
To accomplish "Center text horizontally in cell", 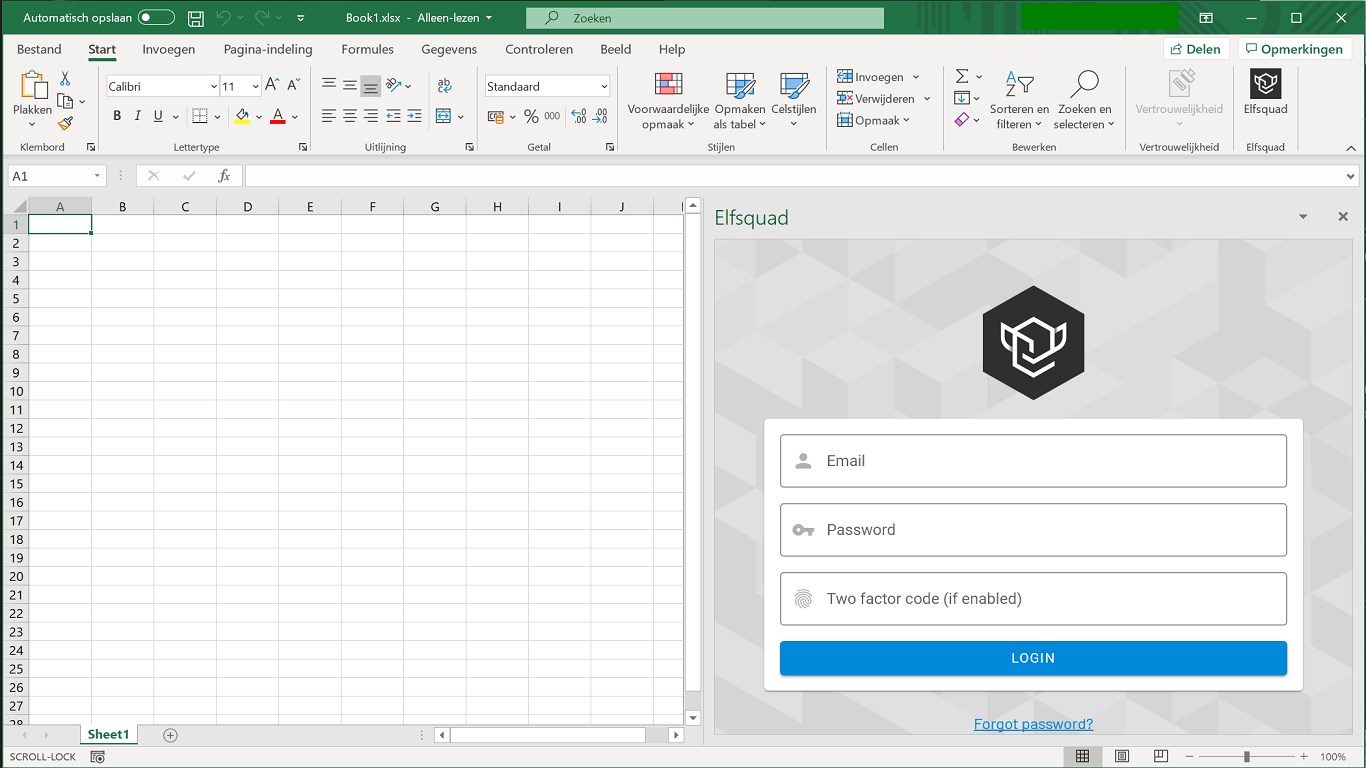I will click(x=349, y=117).
